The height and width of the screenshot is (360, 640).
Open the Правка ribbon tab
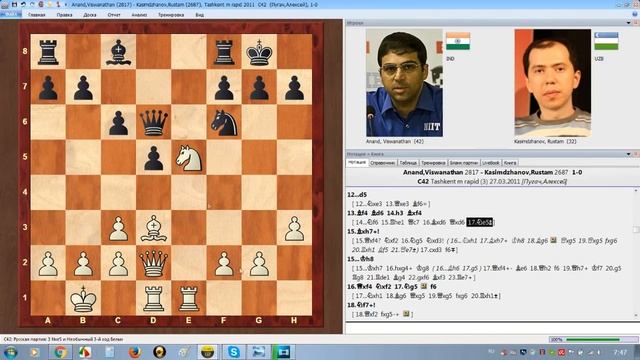pyautogui.click(x=64, y=15)
